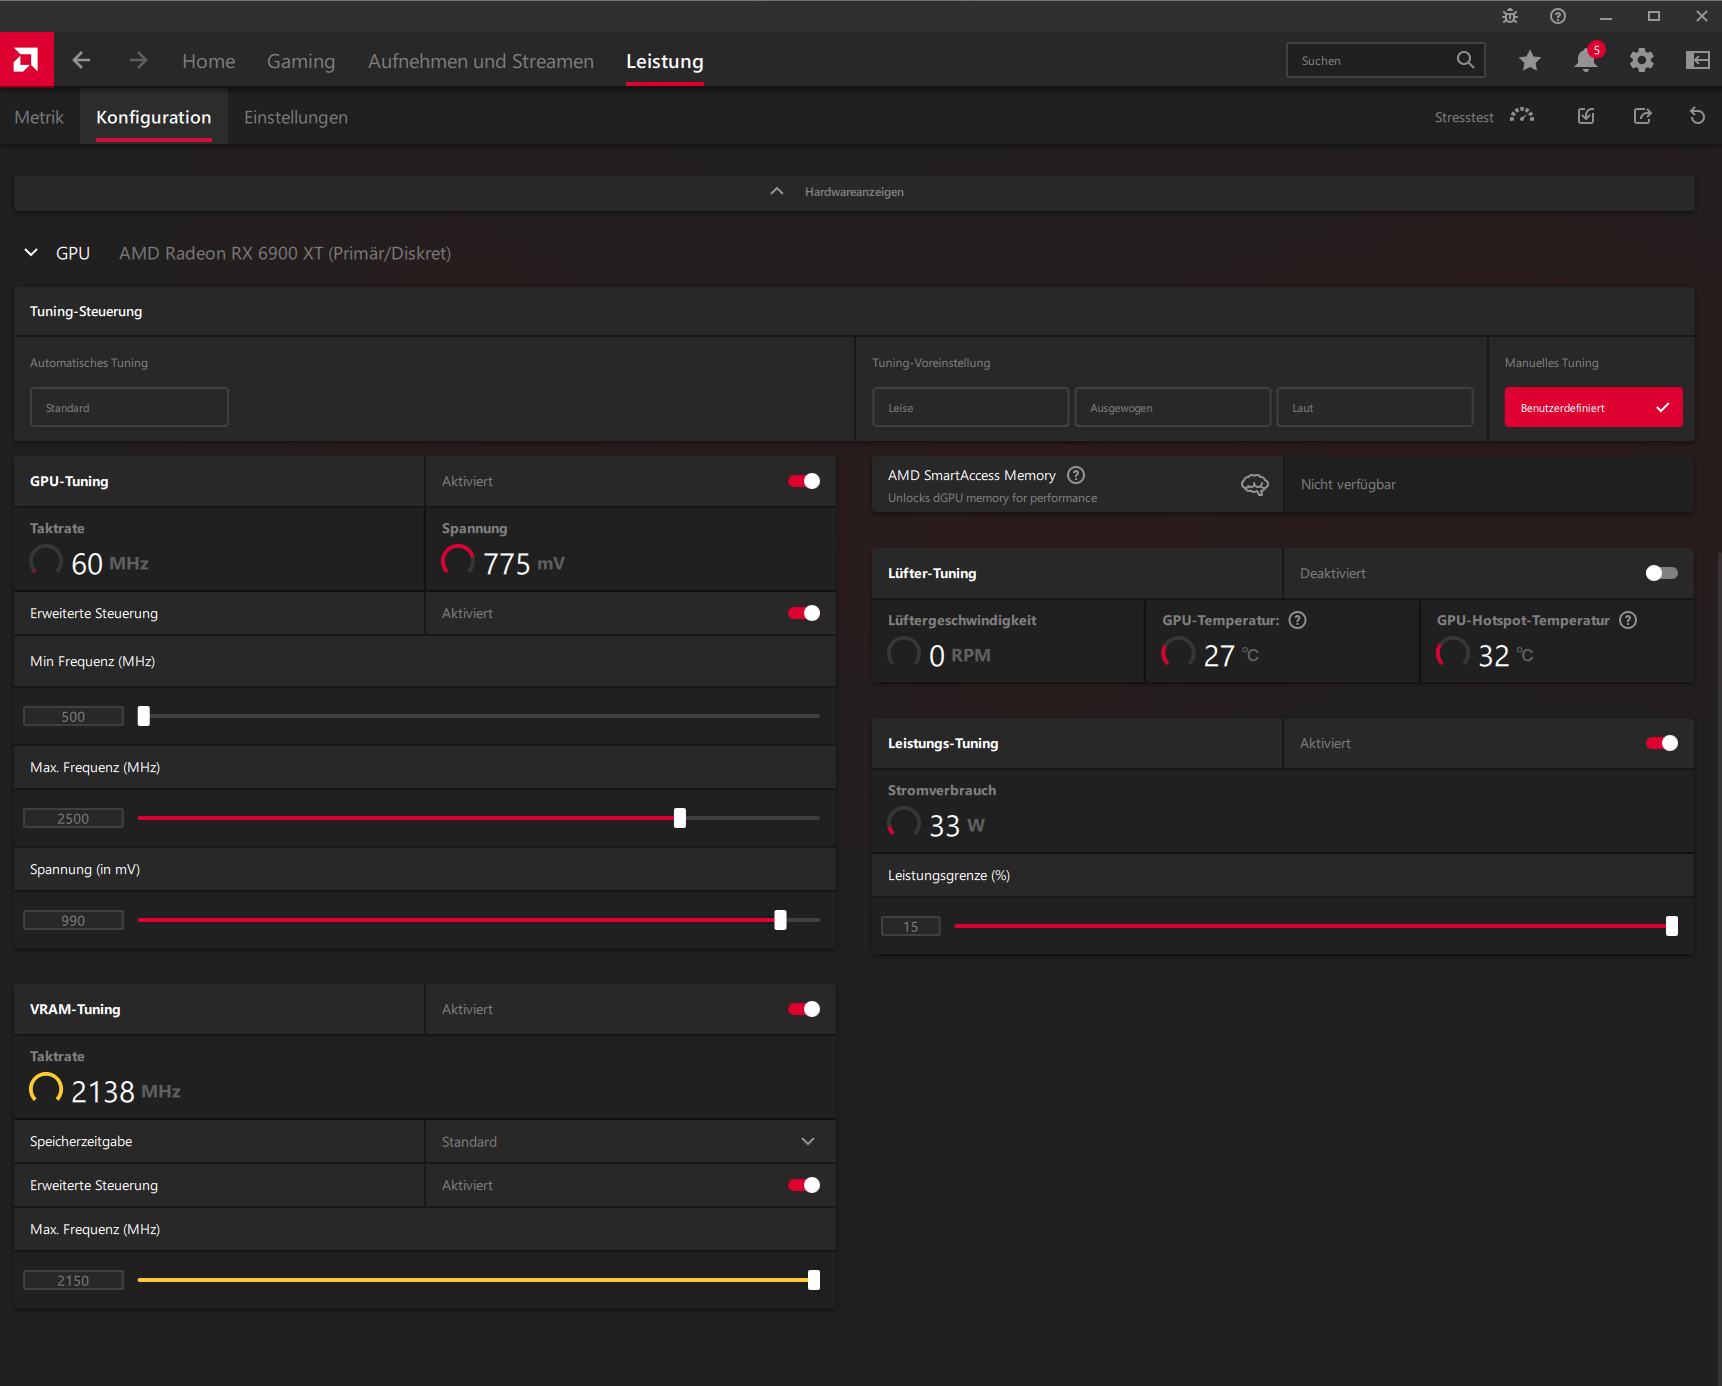The width and height of the screenshot is (1722, 1386).
Task: Click Min Frequenz slider handle
Action: click(144, 716)
